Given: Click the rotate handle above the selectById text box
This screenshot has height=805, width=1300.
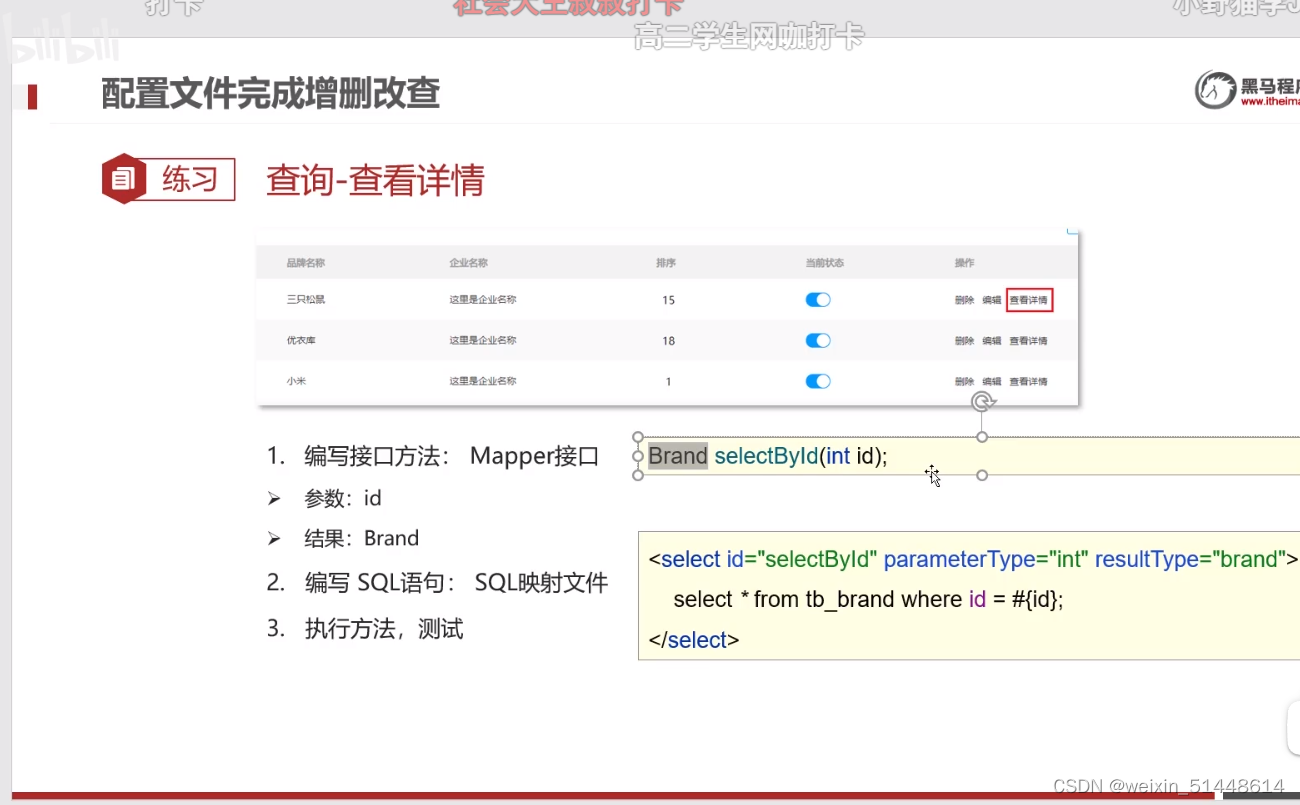Looking at the screenshot, I should (983, 402).
